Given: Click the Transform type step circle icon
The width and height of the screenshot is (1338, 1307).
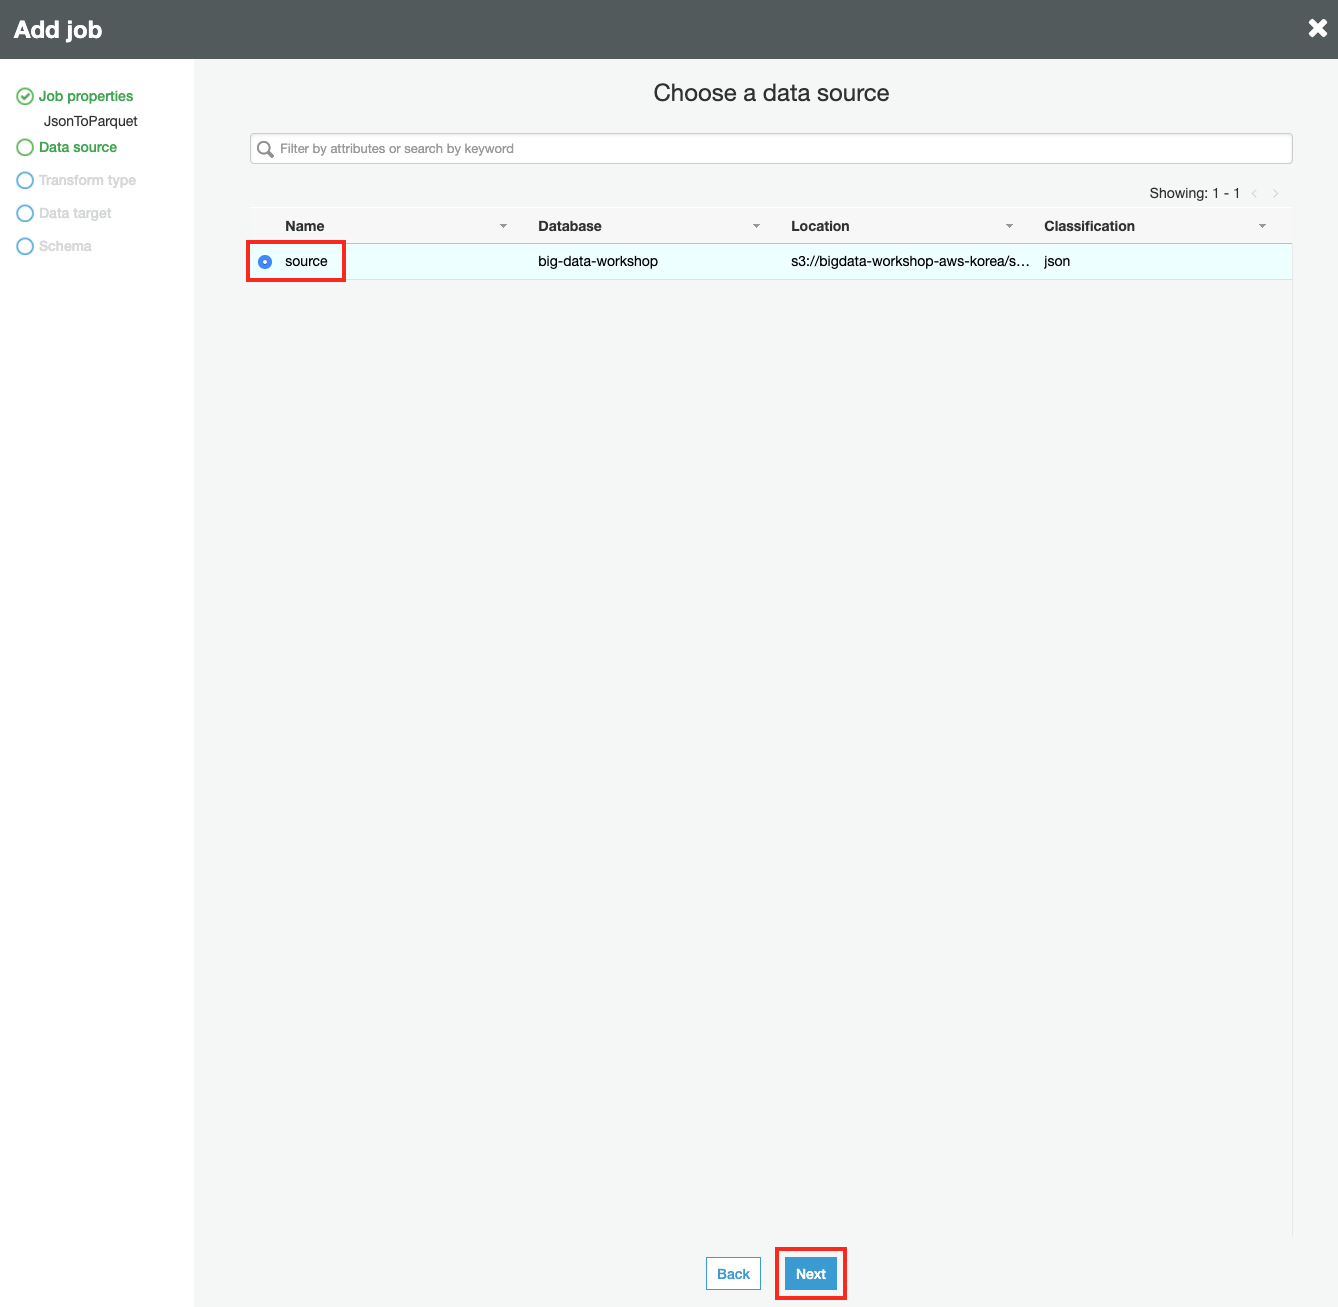Looking at the screenshot, I should click(25, 180).
